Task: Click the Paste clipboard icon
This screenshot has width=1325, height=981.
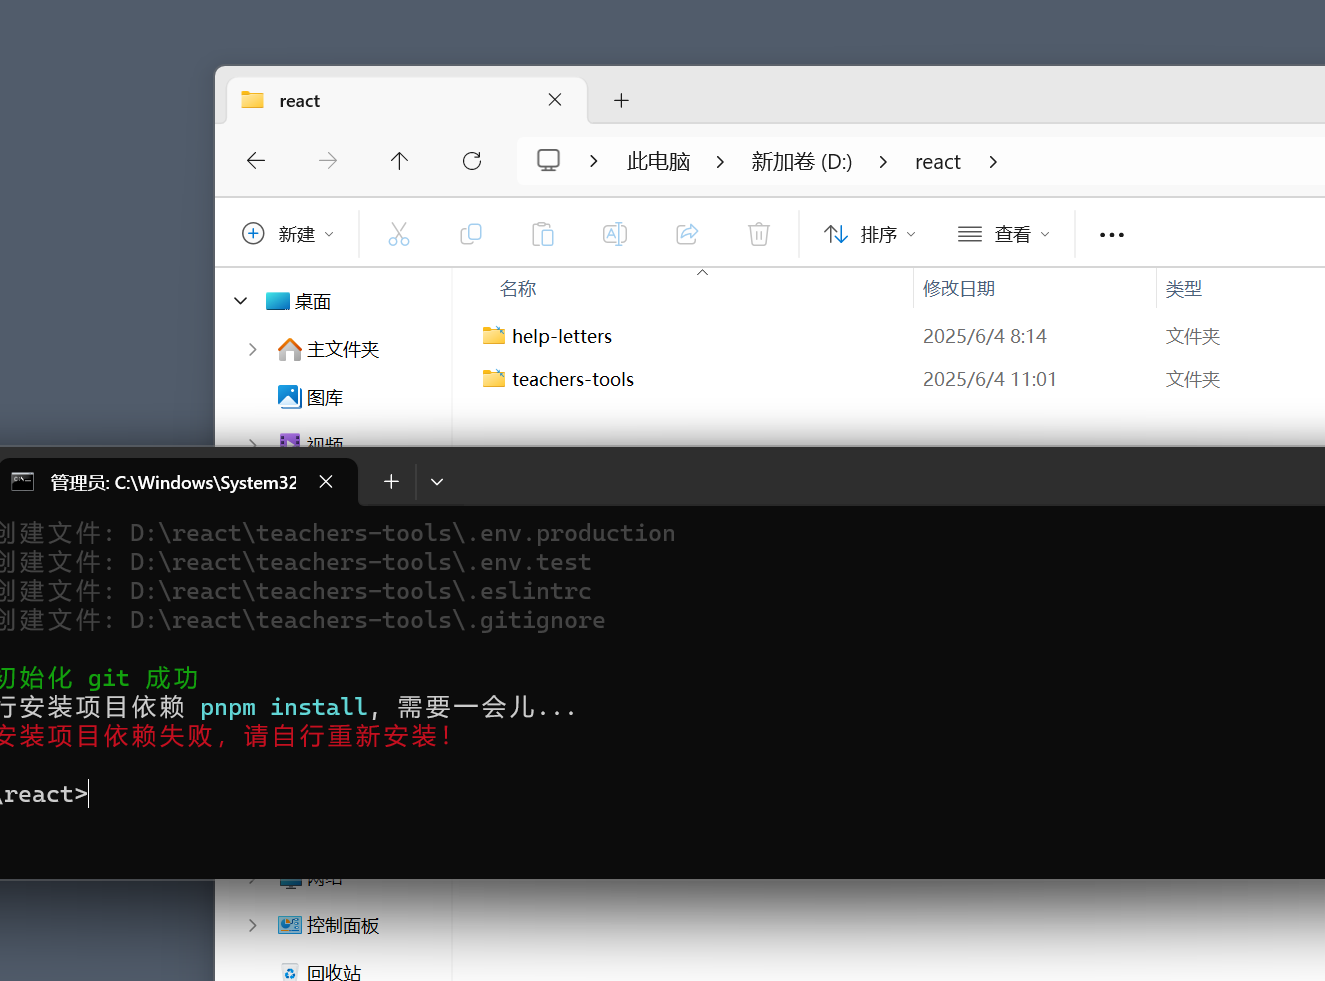Action: (543, 234)
